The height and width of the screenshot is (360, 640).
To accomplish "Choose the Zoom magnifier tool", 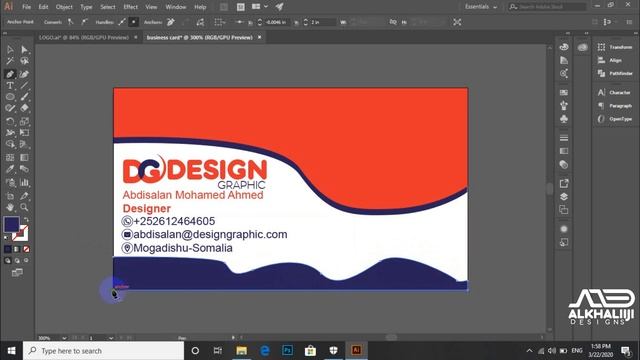I will pyautogui.click(x=24, y=207).
